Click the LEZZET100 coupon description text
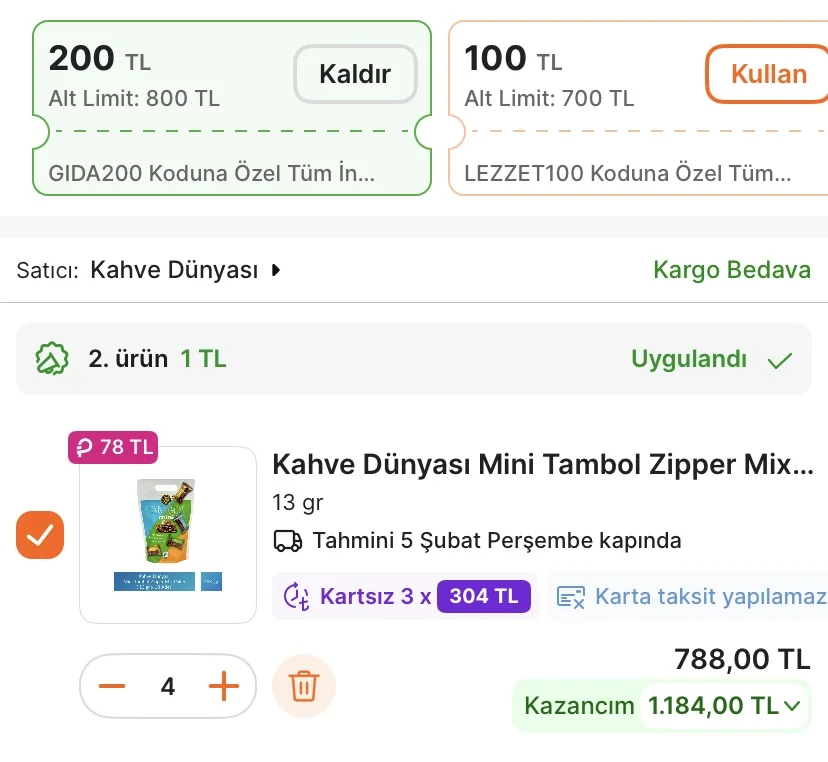Screen dimensions: 828x762 [x=628, y=173]
